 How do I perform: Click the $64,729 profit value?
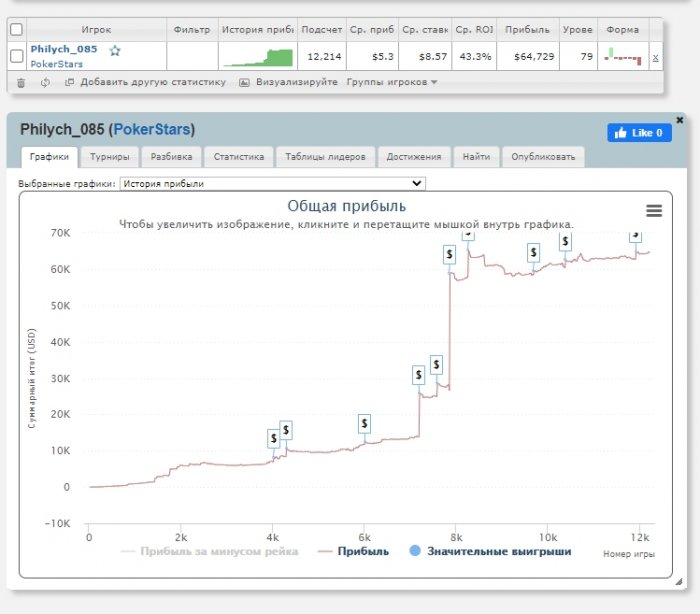point(534,57)
